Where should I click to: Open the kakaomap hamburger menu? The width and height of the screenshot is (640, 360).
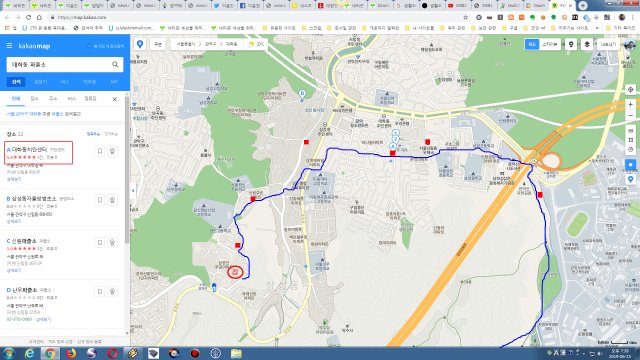tap(9, 46)
